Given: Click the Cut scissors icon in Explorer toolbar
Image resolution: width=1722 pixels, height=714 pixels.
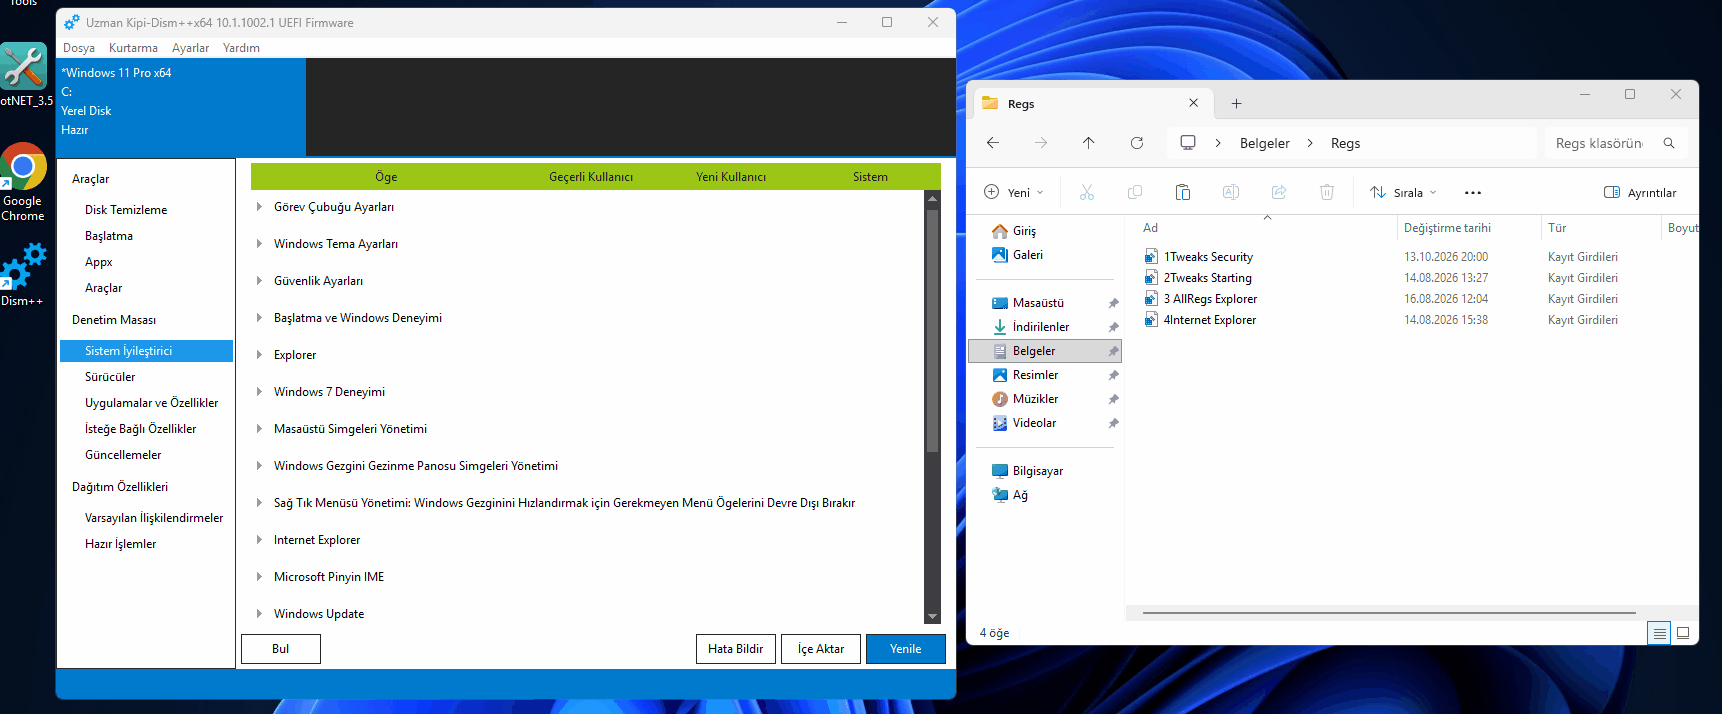Looking at the screenshot, I should point(1087,192).
